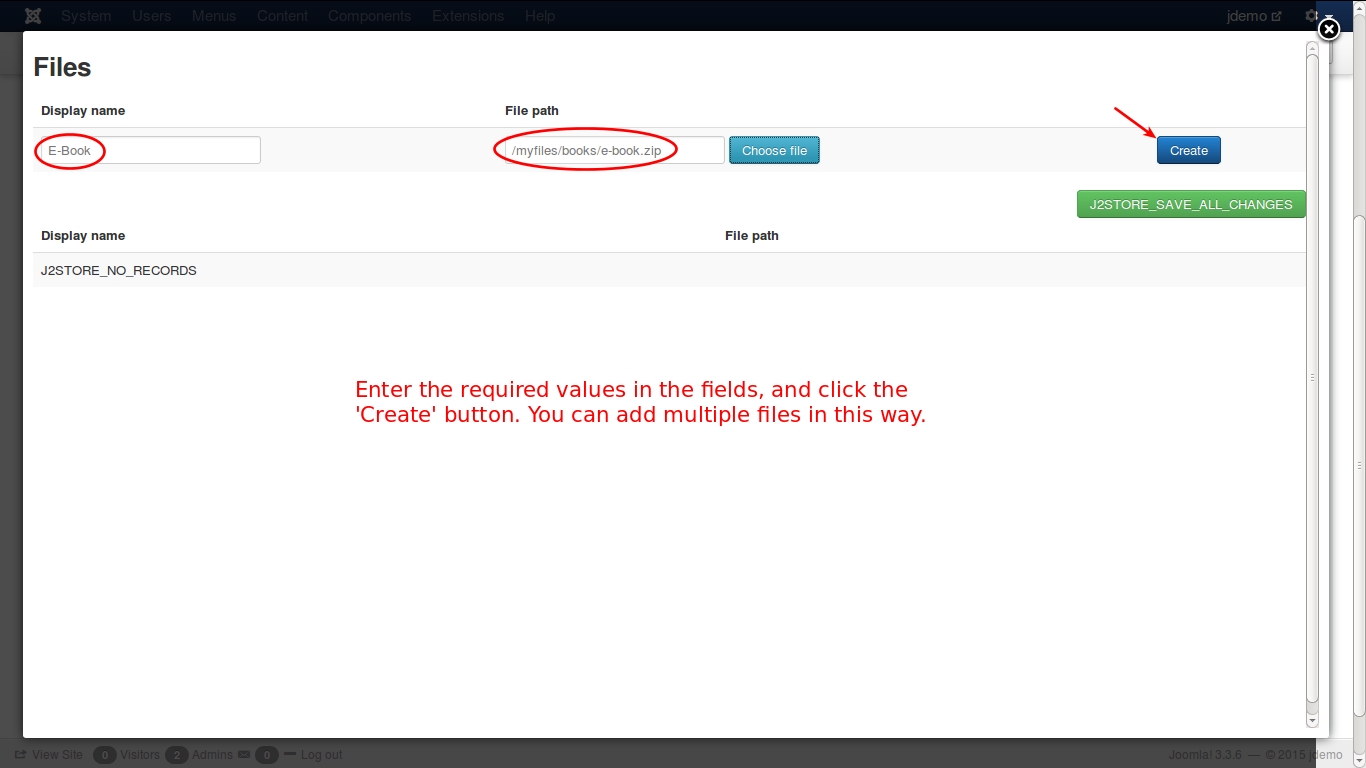
Task: Click the J2STORE_SAVE_ALL_CHANGES button
Action: pos(1191,204)
